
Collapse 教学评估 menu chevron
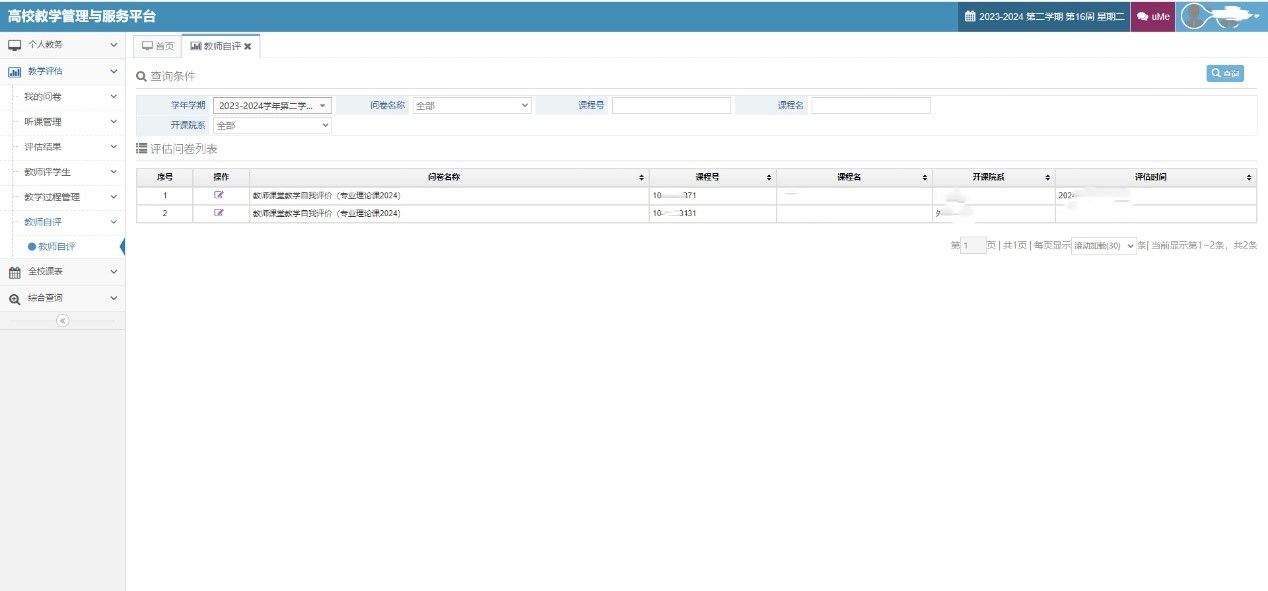[114, 71]
